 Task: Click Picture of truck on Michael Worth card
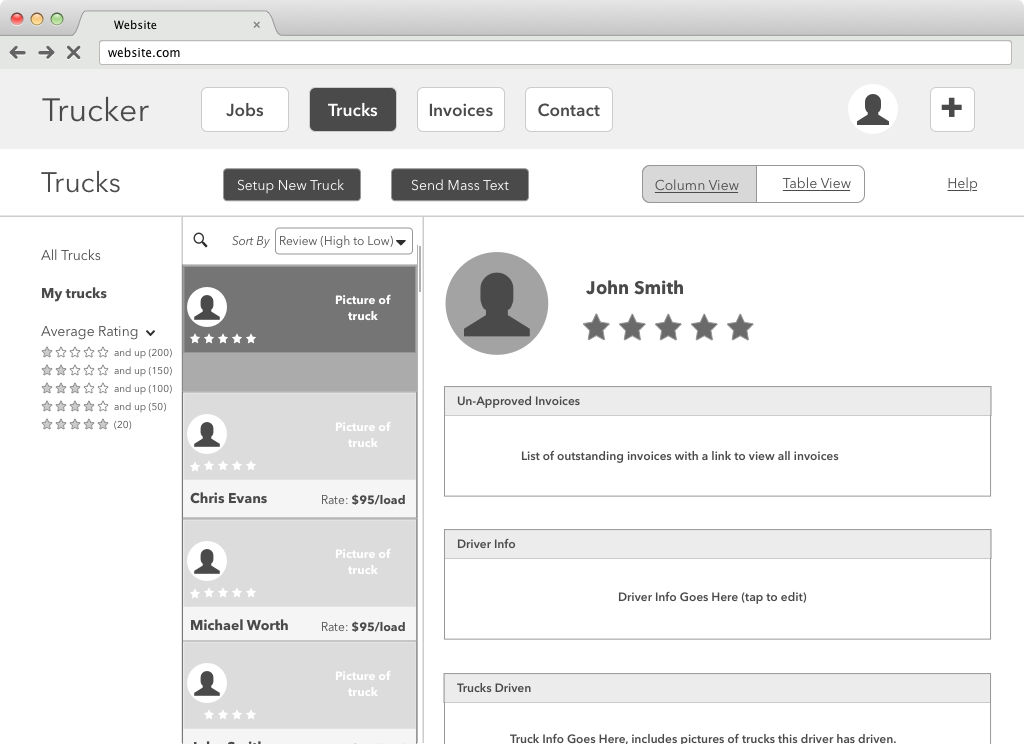(362, 562)
